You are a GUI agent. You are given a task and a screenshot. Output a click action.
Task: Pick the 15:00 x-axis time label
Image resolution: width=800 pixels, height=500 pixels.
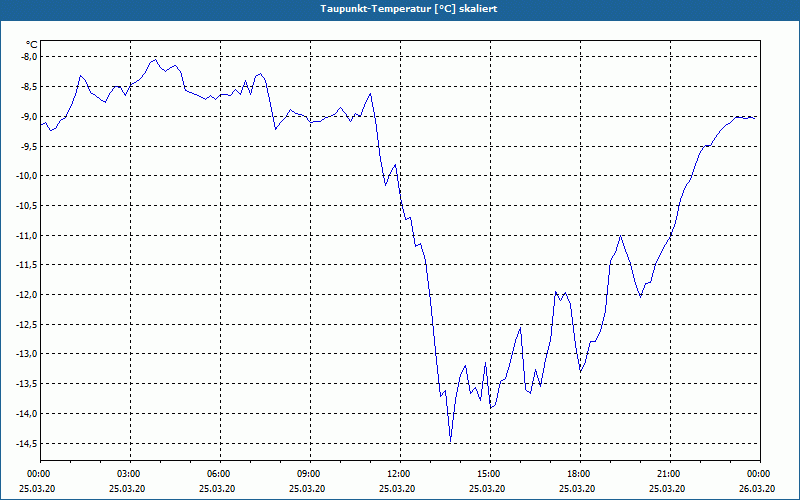tap(489, 474)
